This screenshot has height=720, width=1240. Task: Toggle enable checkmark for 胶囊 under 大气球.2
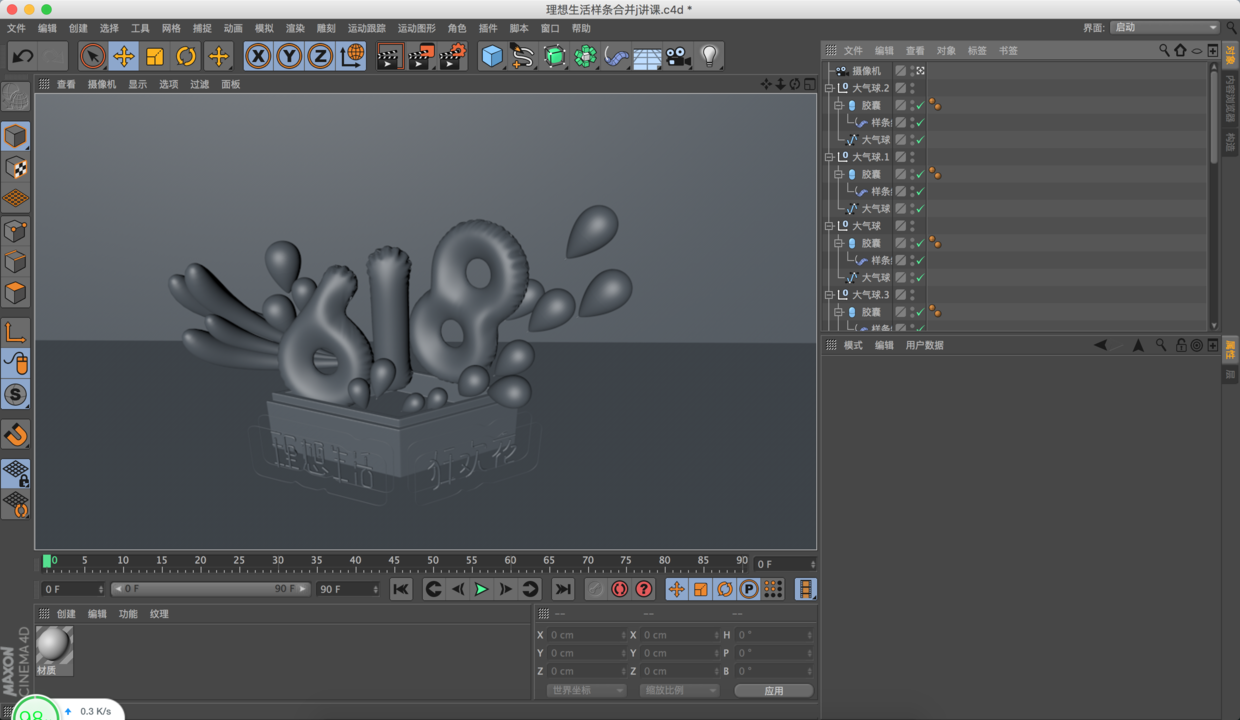point(920,105)
